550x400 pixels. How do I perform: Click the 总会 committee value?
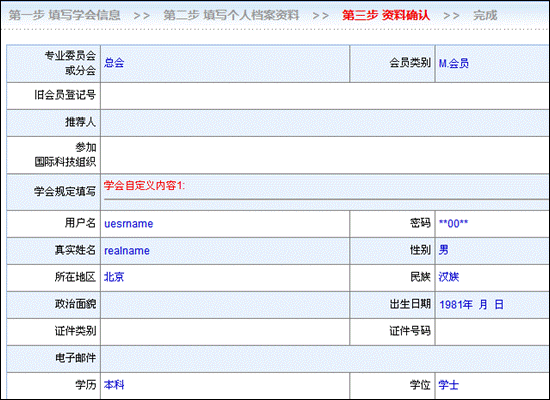tap(114, 63)
